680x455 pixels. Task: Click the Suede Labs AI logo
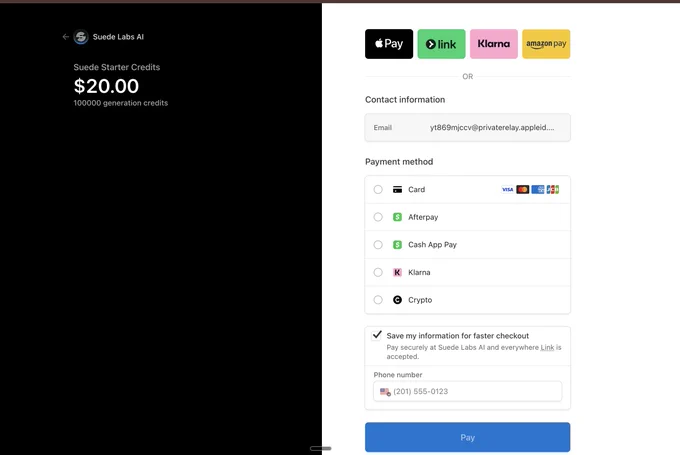(x=81, y=37)
